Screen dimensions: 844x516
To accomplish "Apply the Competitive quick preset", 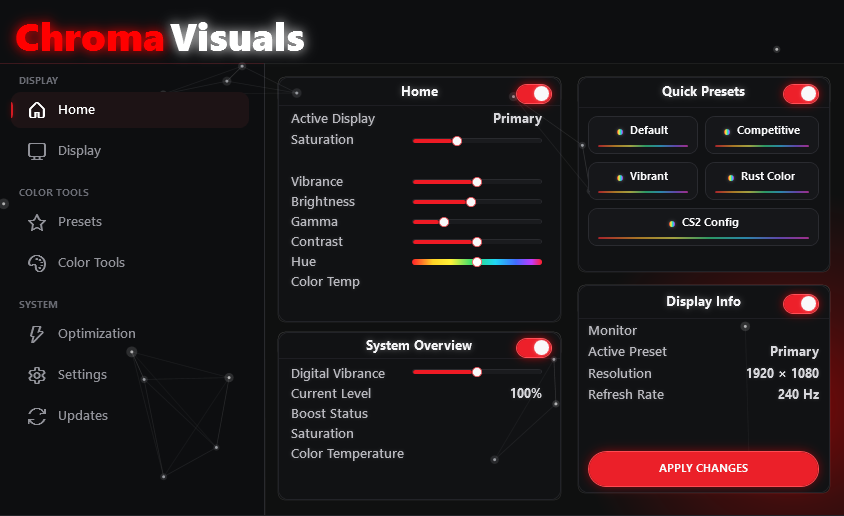I will click(762, 135).
